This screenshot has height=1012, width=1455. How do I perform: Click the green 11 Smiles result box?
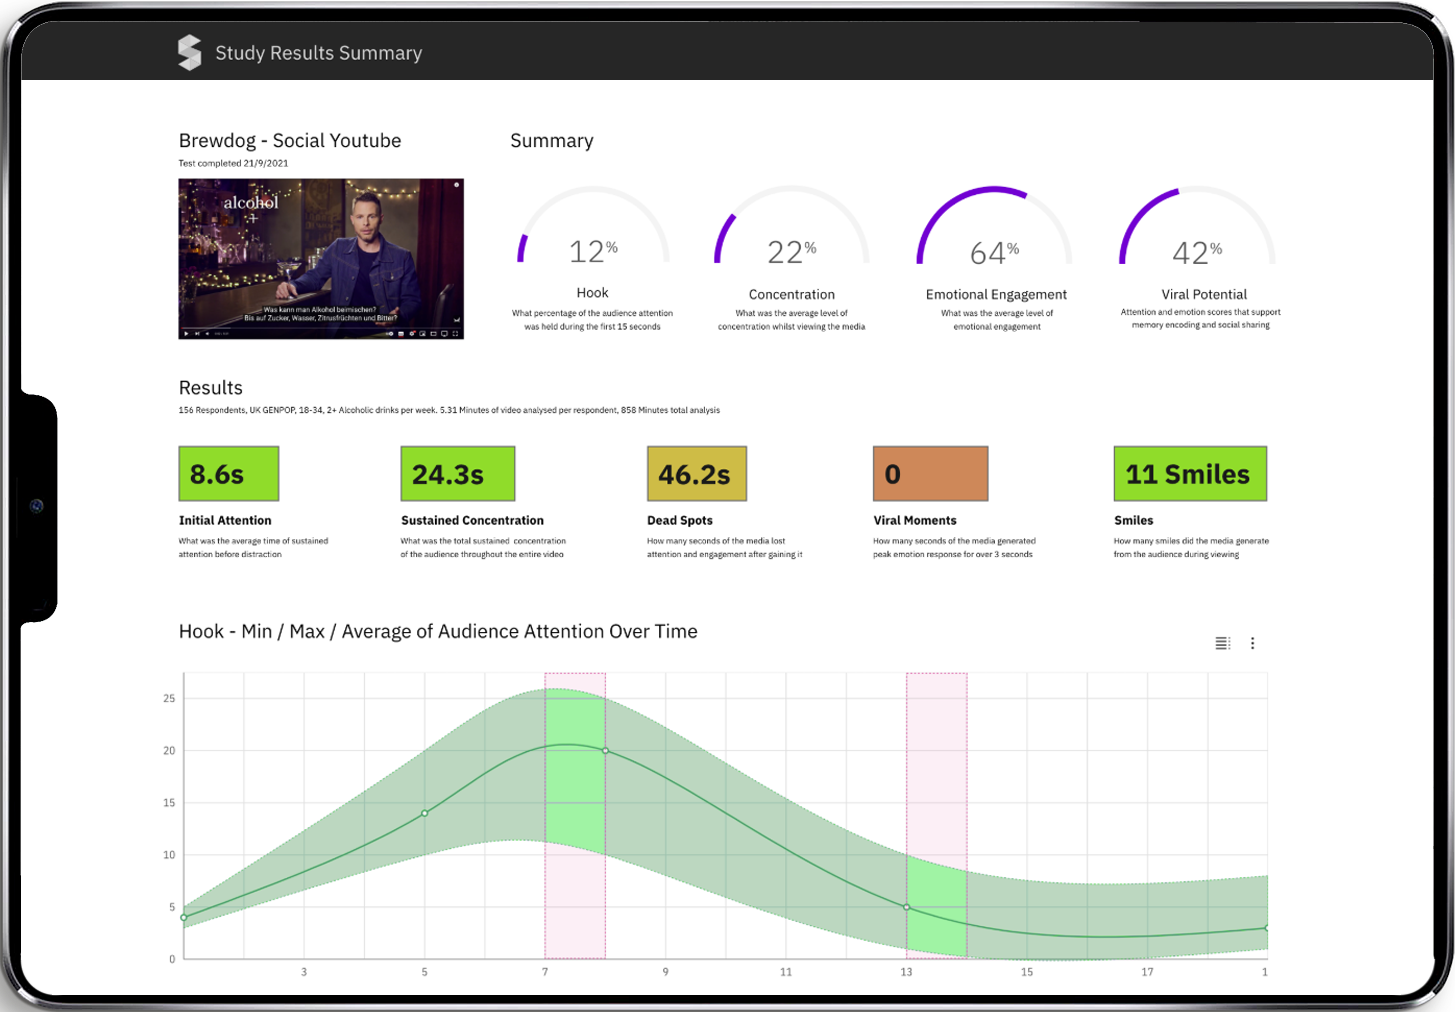(x=1190, y=474)
